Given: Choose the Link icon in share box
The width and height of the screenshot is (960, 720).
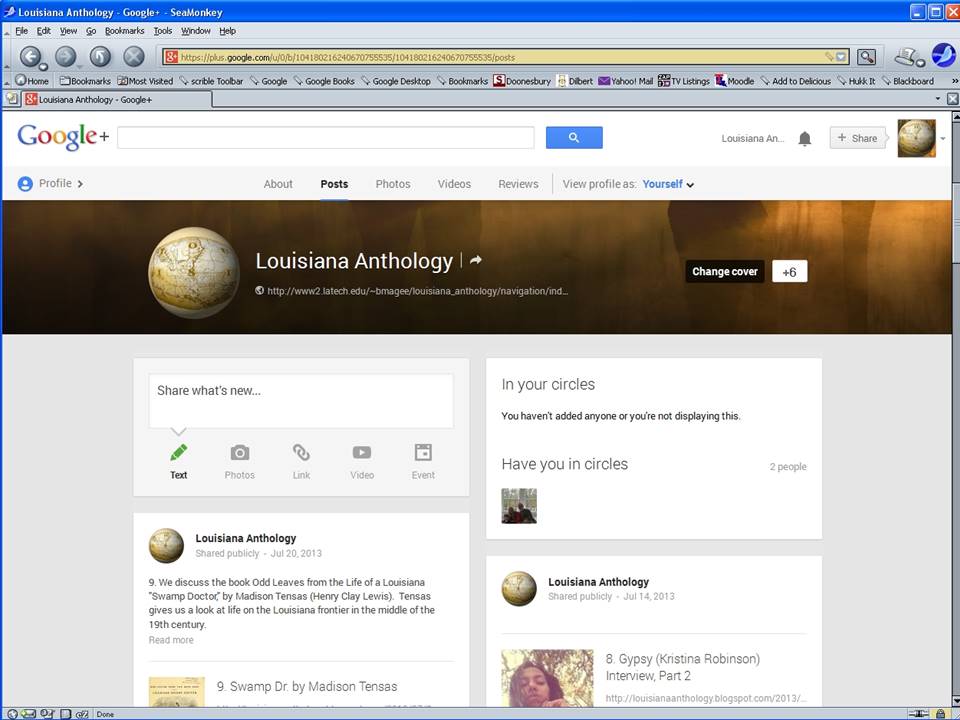Looking at the screenshot, I should pos(301,453).
